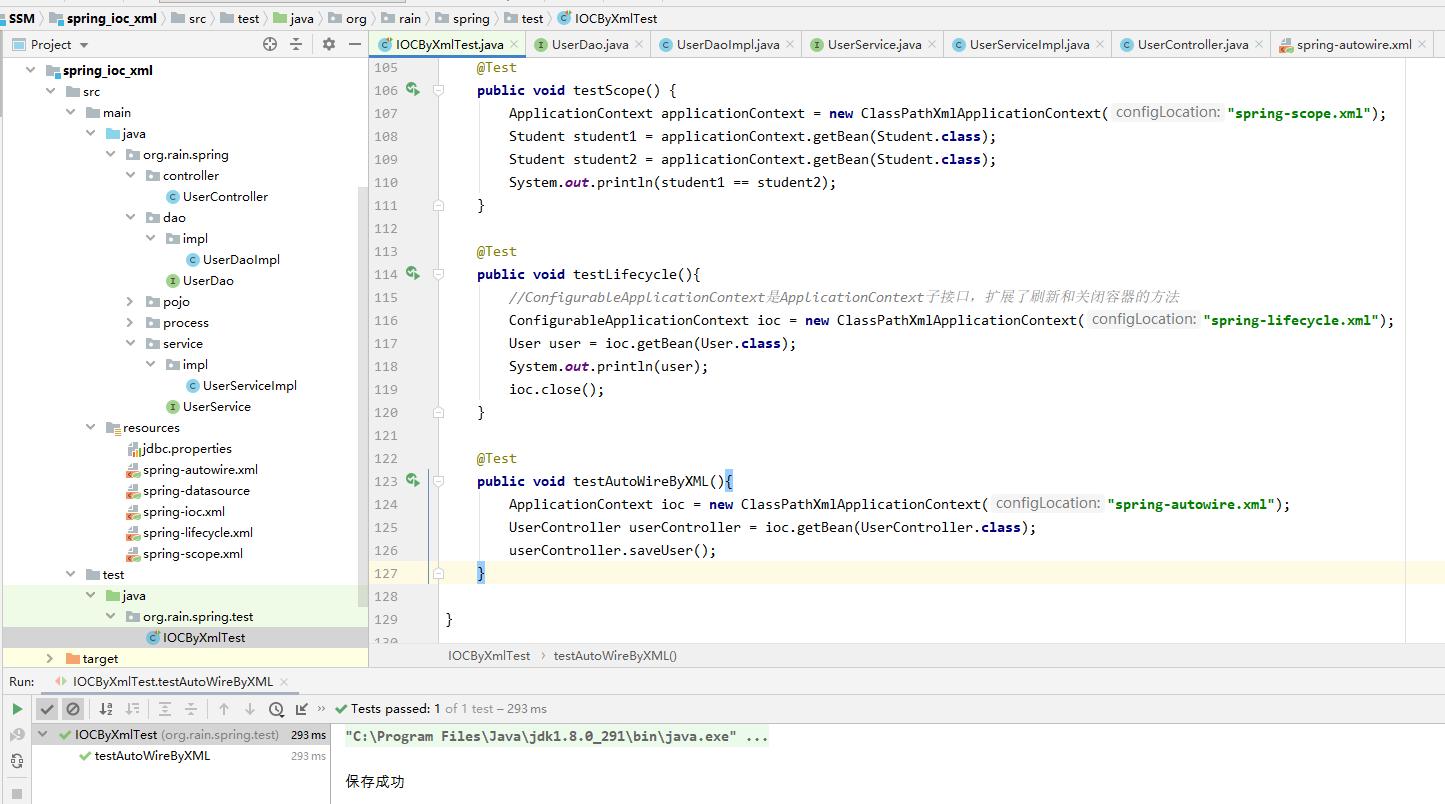Image resolution: width=1445 pixels, height=804 pixels.
Task: Toggle show passed tests checkmark button
Action: pyautogui.click(x=47, y=709)
